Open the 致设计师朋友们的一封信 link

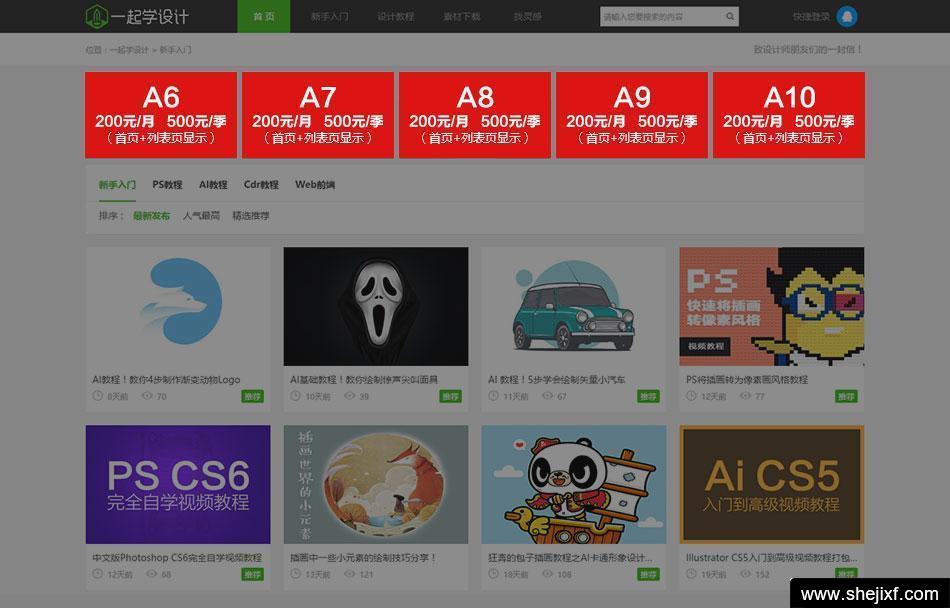[808, 50]
